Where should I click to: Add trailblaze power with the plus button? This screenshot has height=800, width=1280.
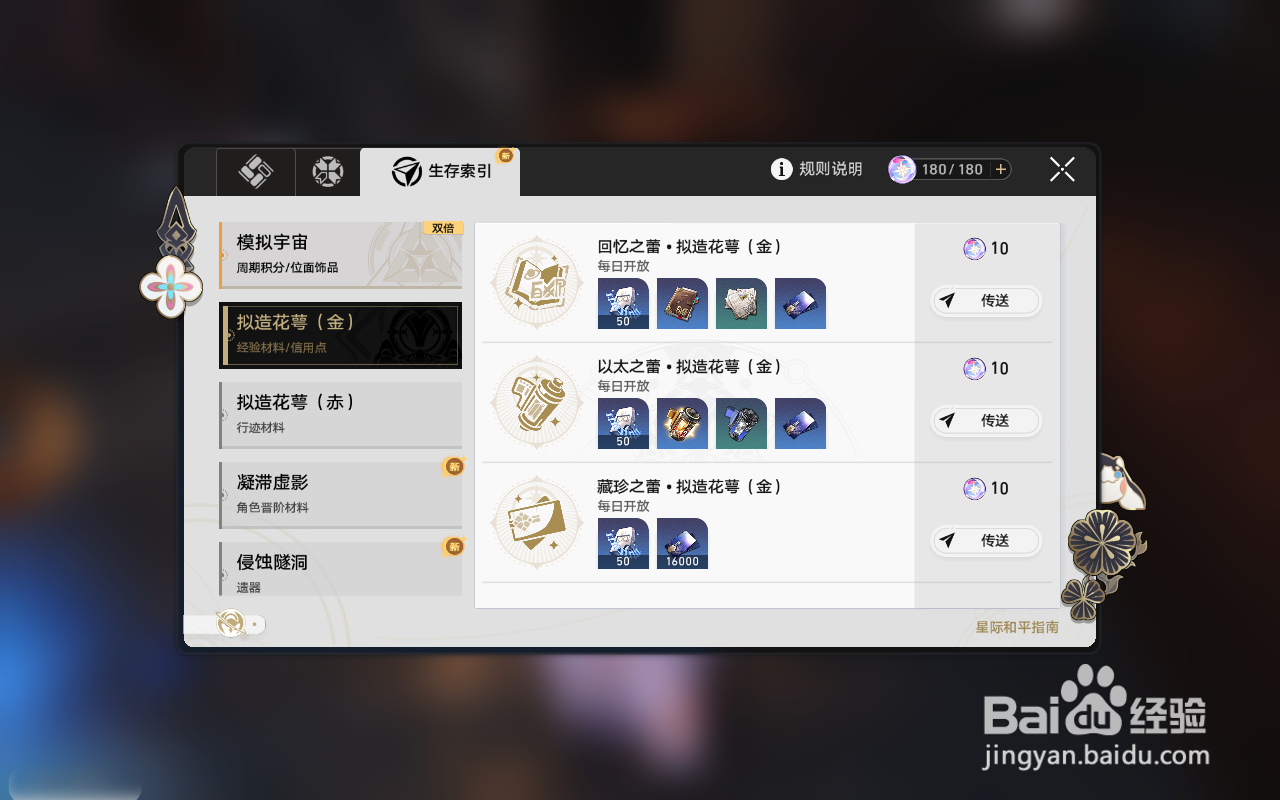[1000, 169]
